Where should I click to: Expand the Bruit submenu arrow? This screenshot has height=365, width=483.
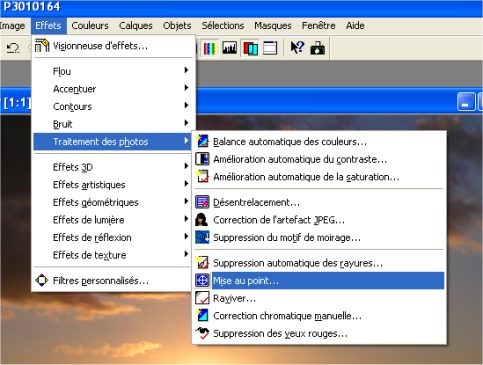(186, 123)
